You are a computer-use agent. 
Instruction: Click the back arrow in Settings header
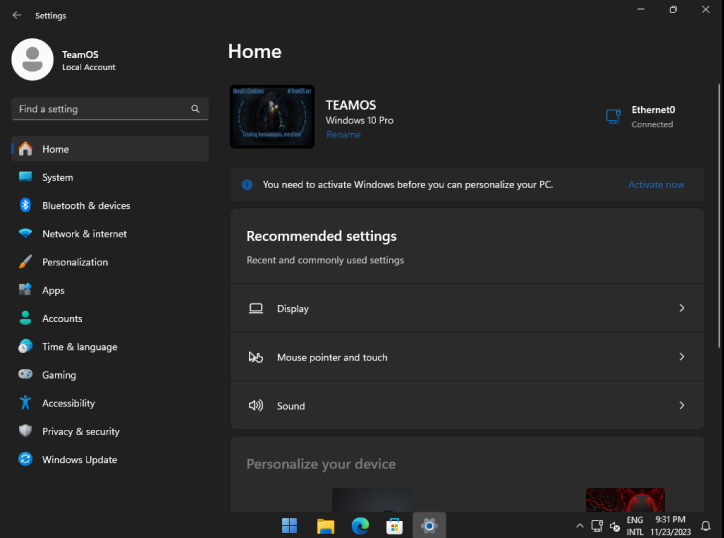click(17, 15)
